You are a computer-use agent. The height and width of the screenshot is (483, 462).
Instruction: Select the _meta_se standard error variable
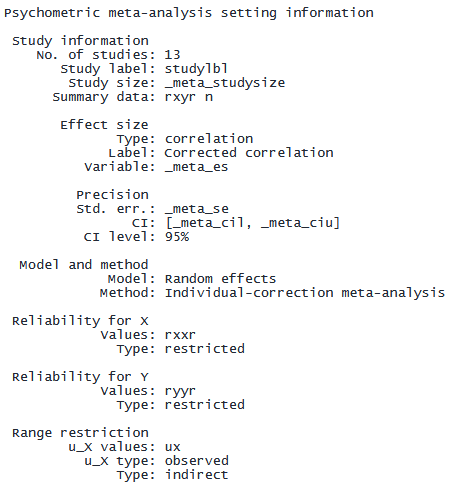(x=197, y=209)
